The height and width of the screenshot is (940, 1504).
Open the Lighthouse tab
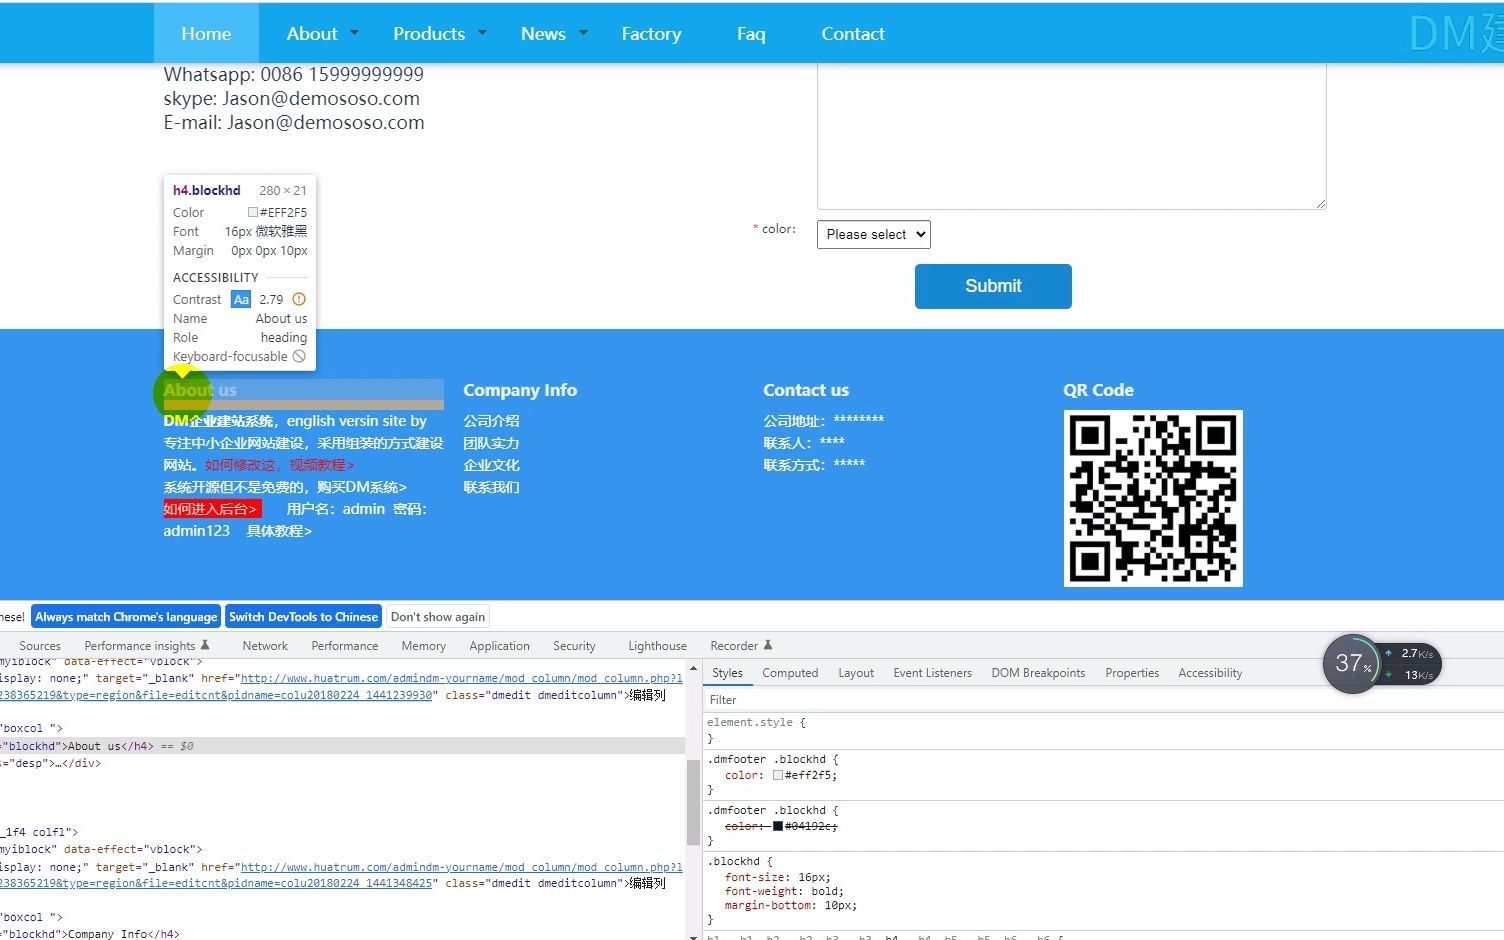657,646
